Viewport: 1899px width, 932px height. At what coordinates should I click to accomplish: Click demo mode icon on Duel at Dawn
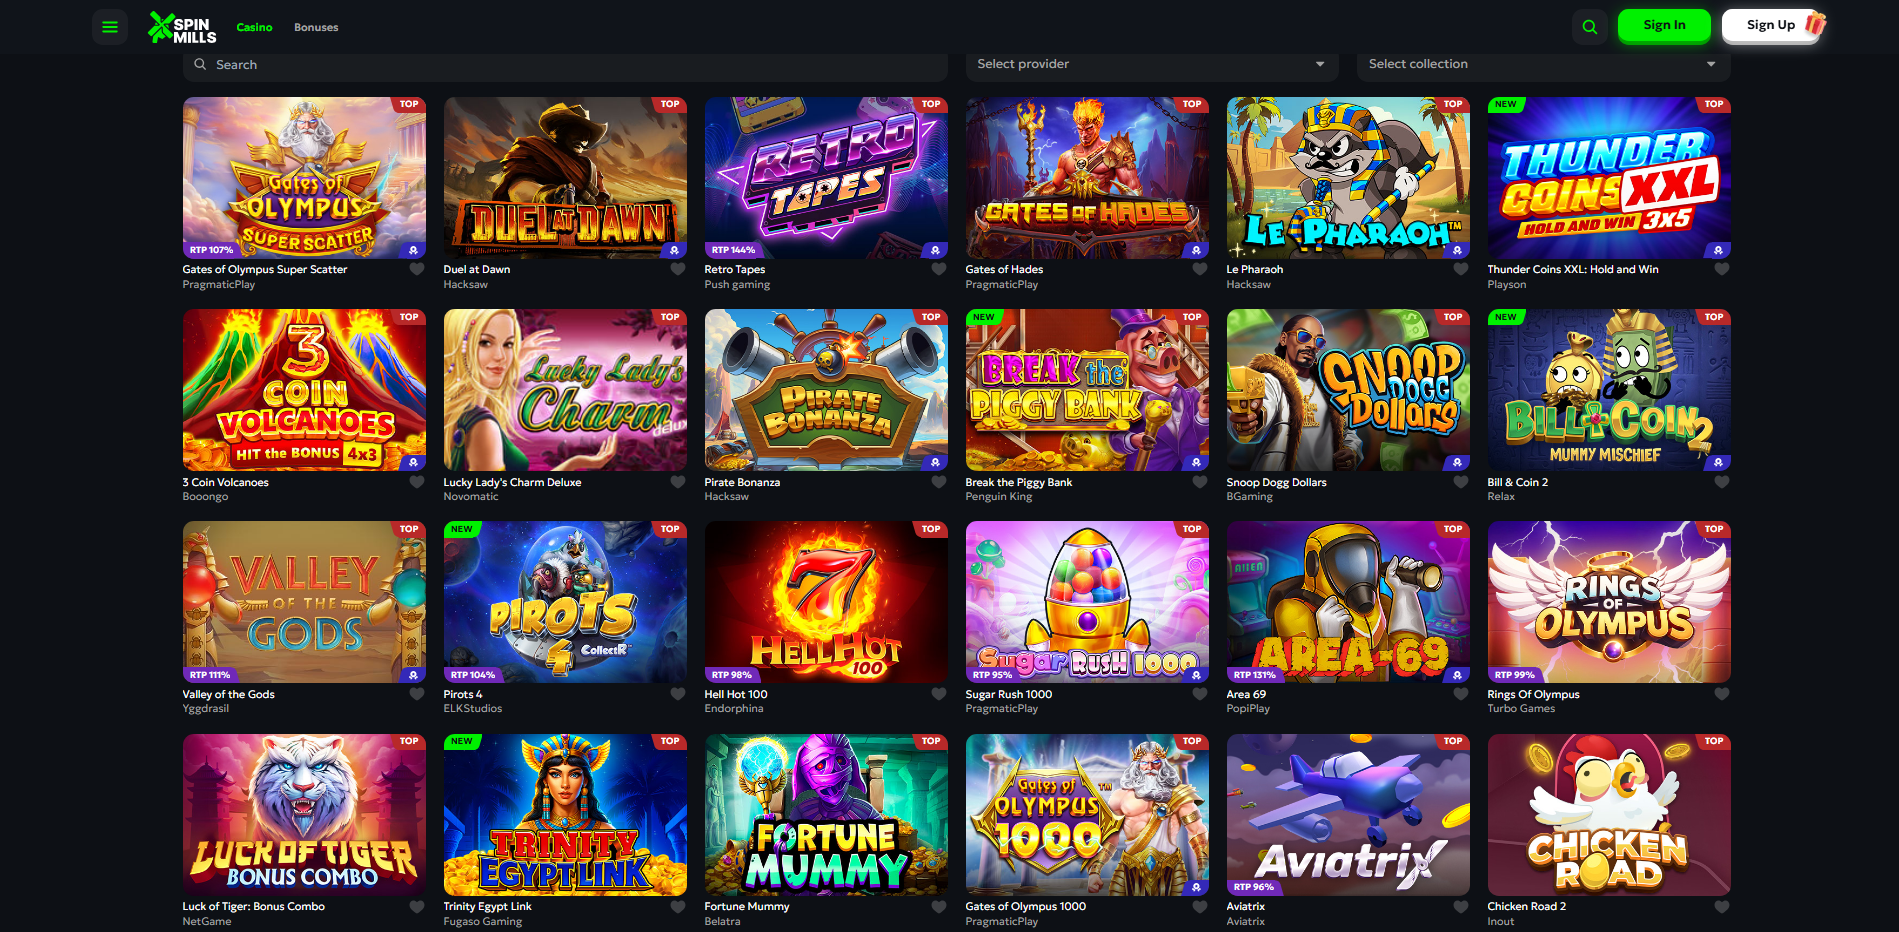[674, 250]
